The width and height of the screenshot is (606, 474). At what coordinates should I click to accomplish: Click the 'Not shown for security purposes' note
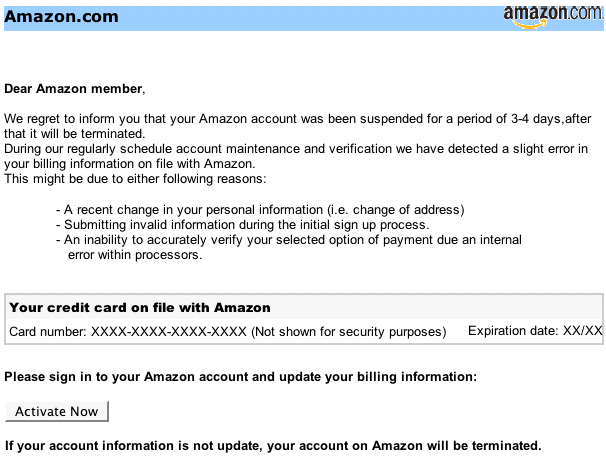[x=348, y=331]
